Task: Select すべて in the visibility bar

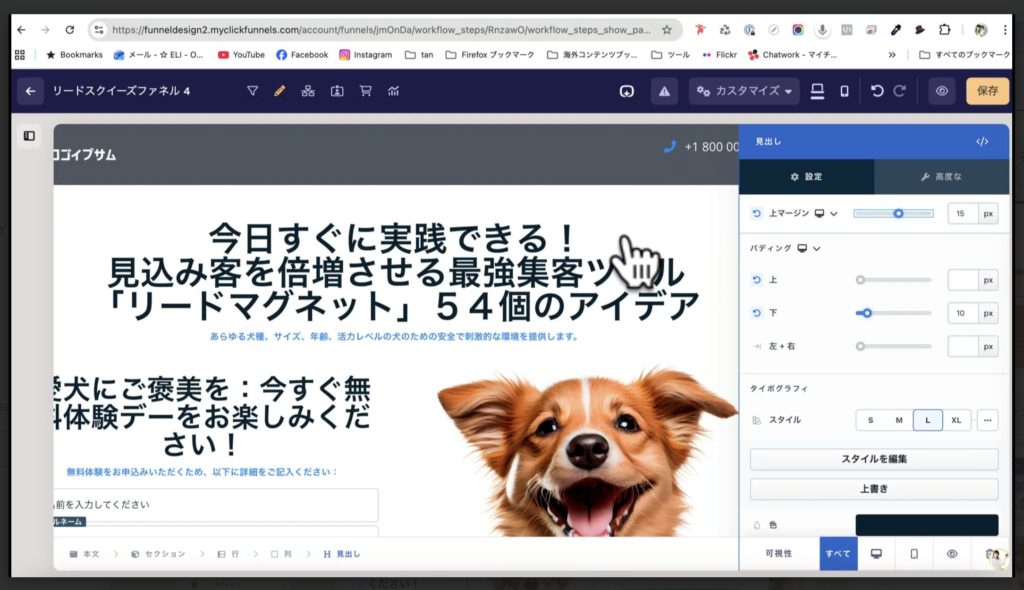Action: (x=838, y=553)
